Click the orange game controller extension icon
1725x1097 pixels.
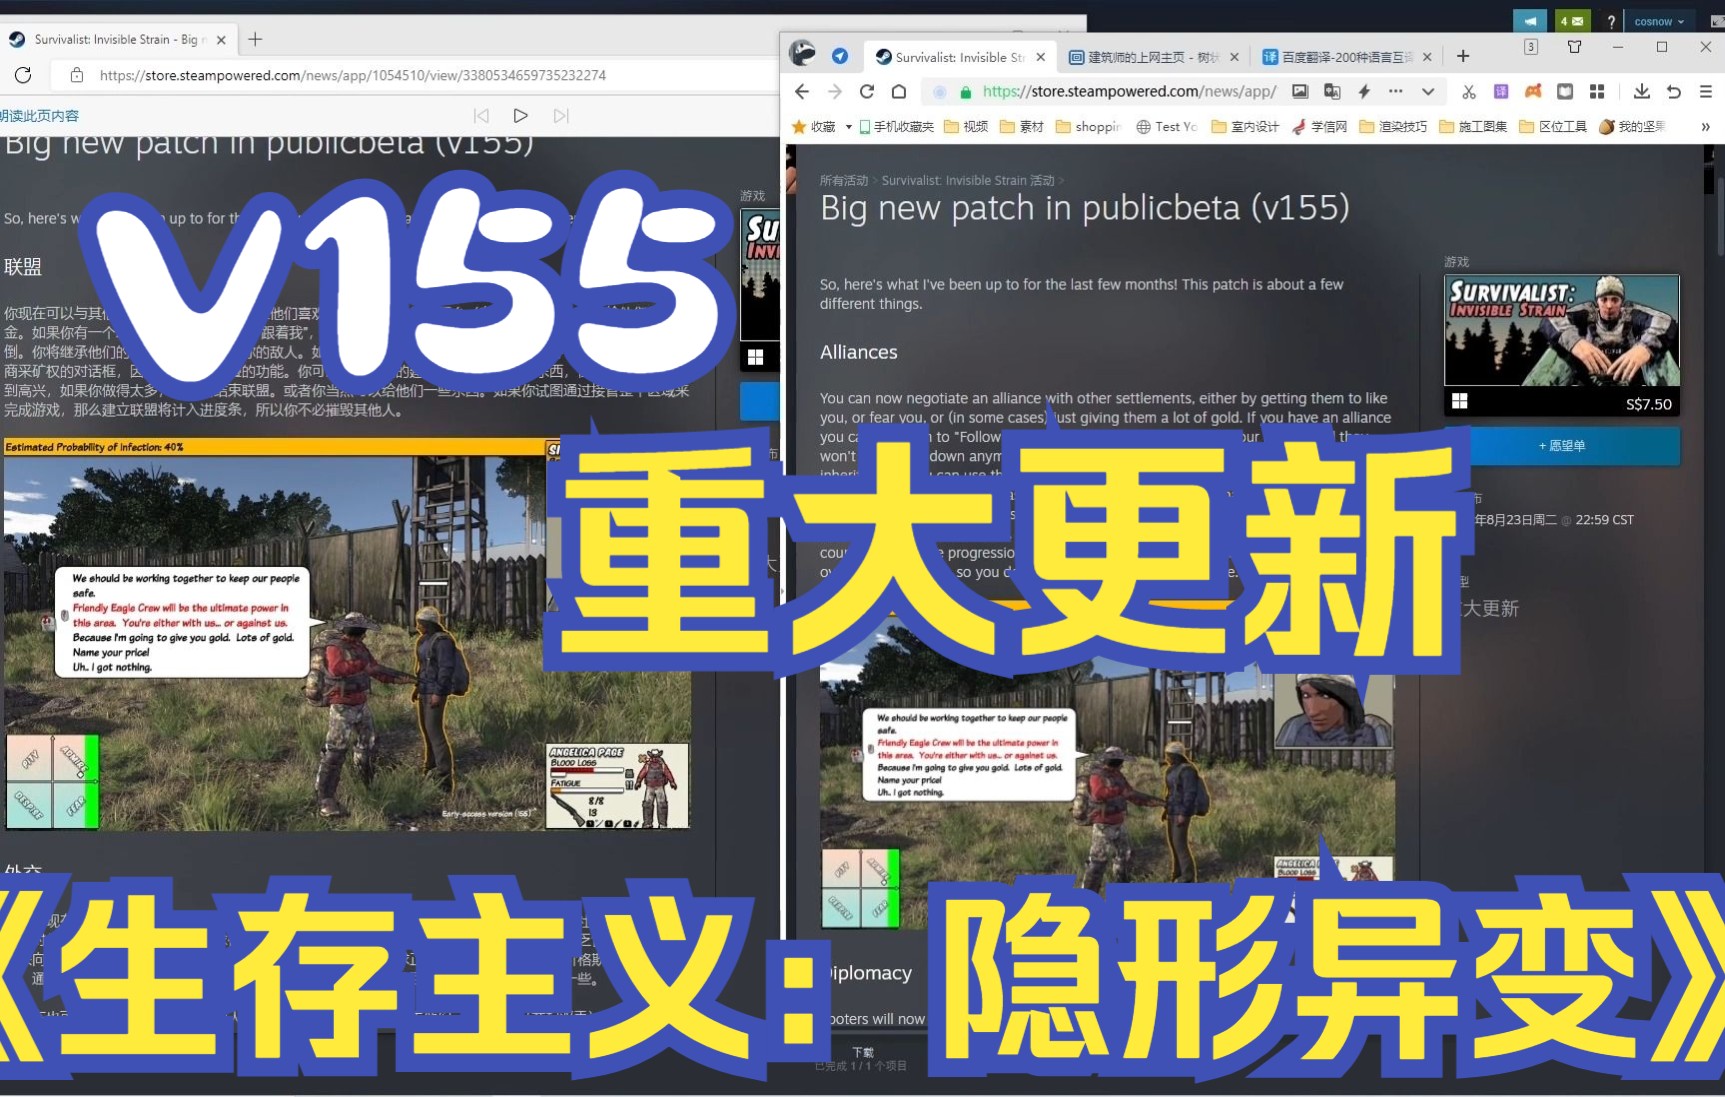[1533, 91]
